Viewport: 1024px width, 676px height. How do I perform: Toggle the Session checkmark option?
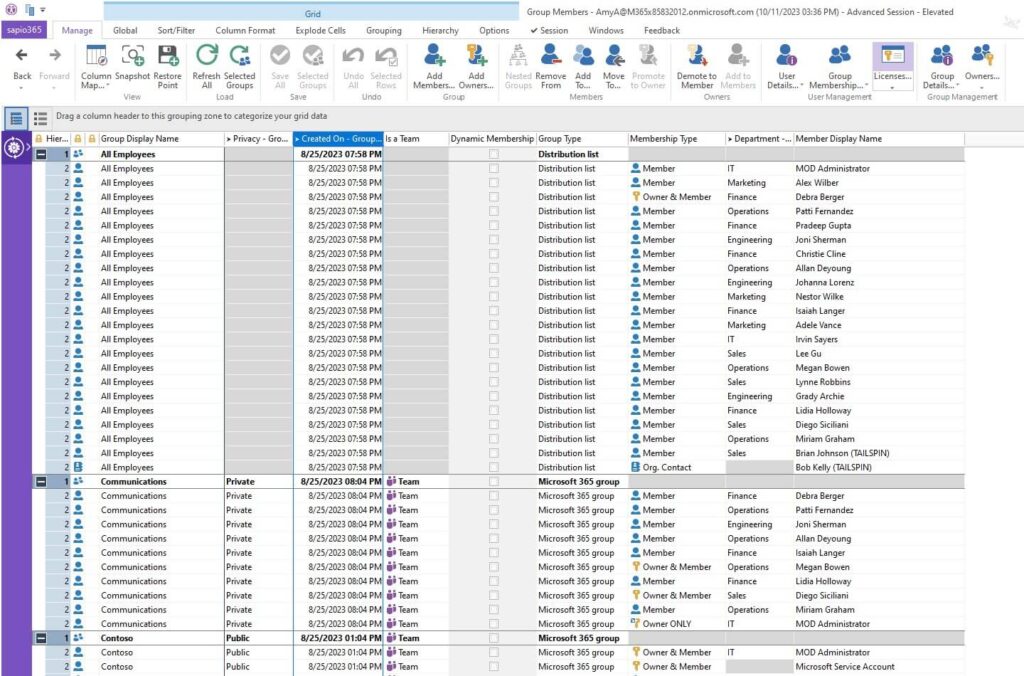[549, 31]
